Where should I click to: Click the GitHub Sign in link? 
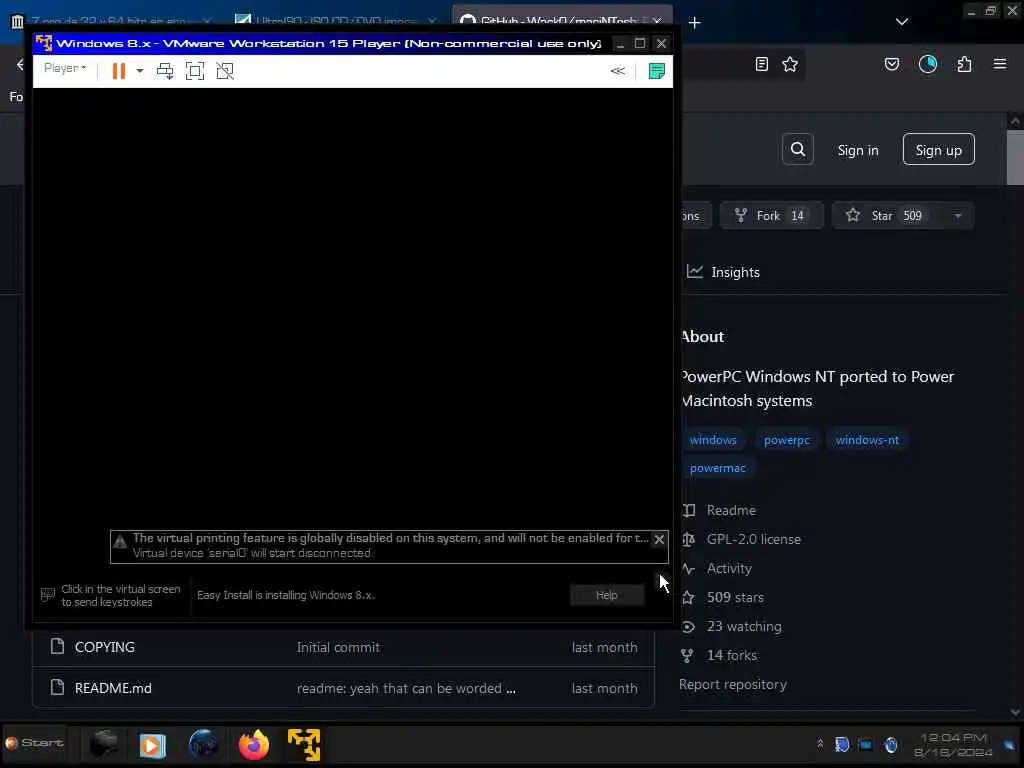click(x=857, y=150)
